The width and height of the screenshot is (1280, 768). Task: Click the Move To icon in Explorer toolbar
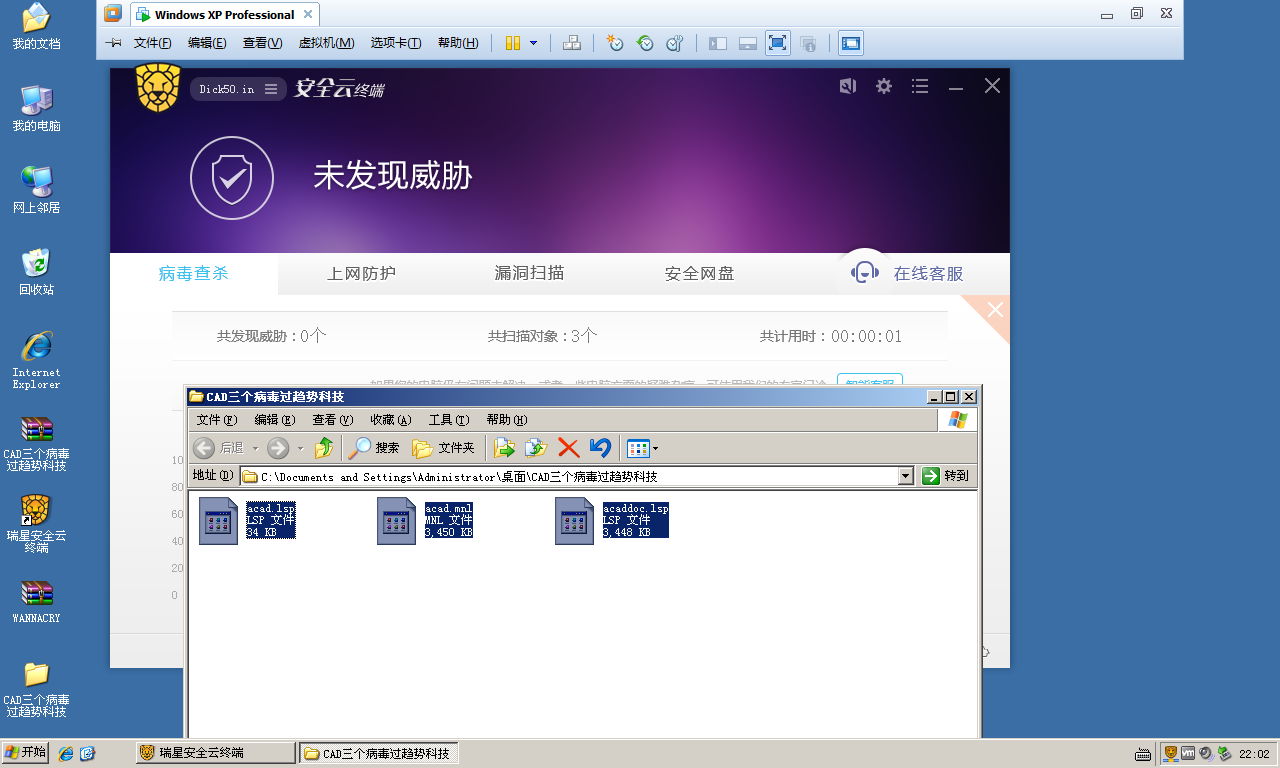coord(504,448)
